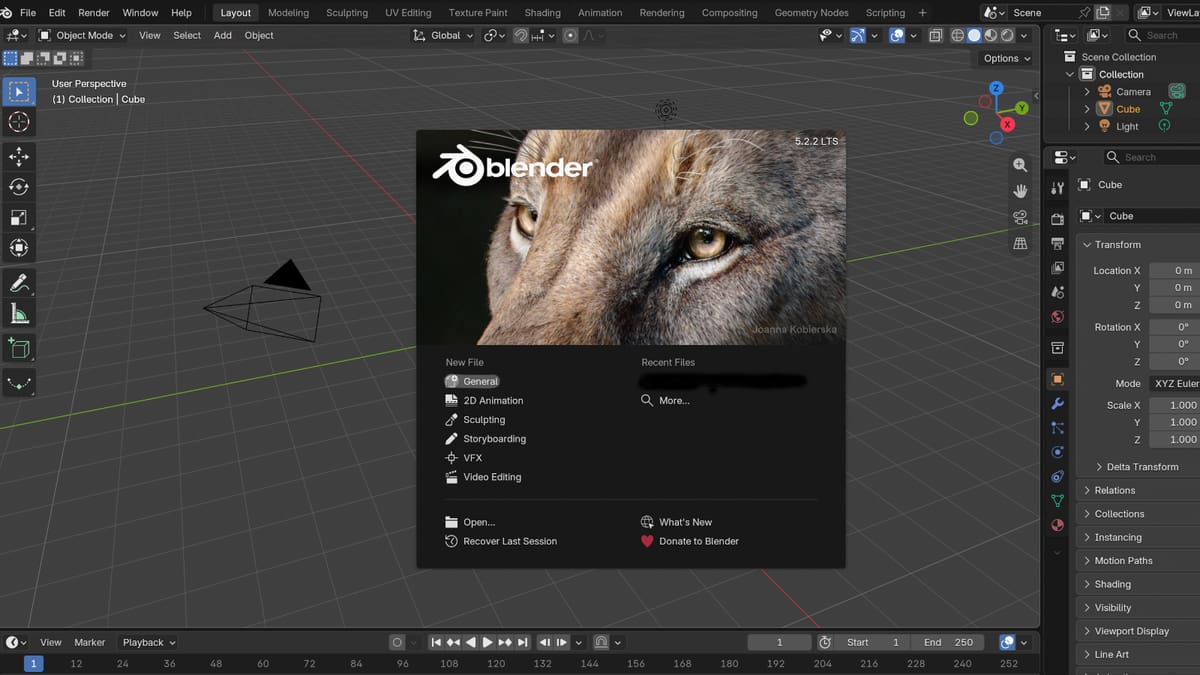Create a new Sculpting file
This screenshot has width=1200, height=675.
click(x=476, y=420)
